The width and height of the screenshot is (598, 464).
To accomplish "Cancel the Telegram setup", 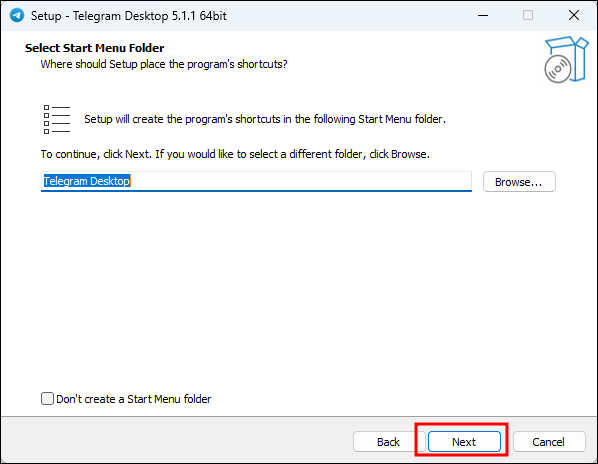I will (548, 442).
